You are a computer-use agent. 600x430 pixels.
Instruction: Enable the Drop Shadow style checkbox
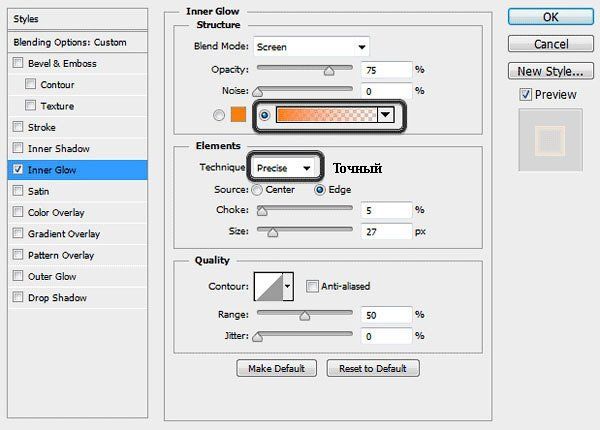pyautogui.click(x=18, y=297)
